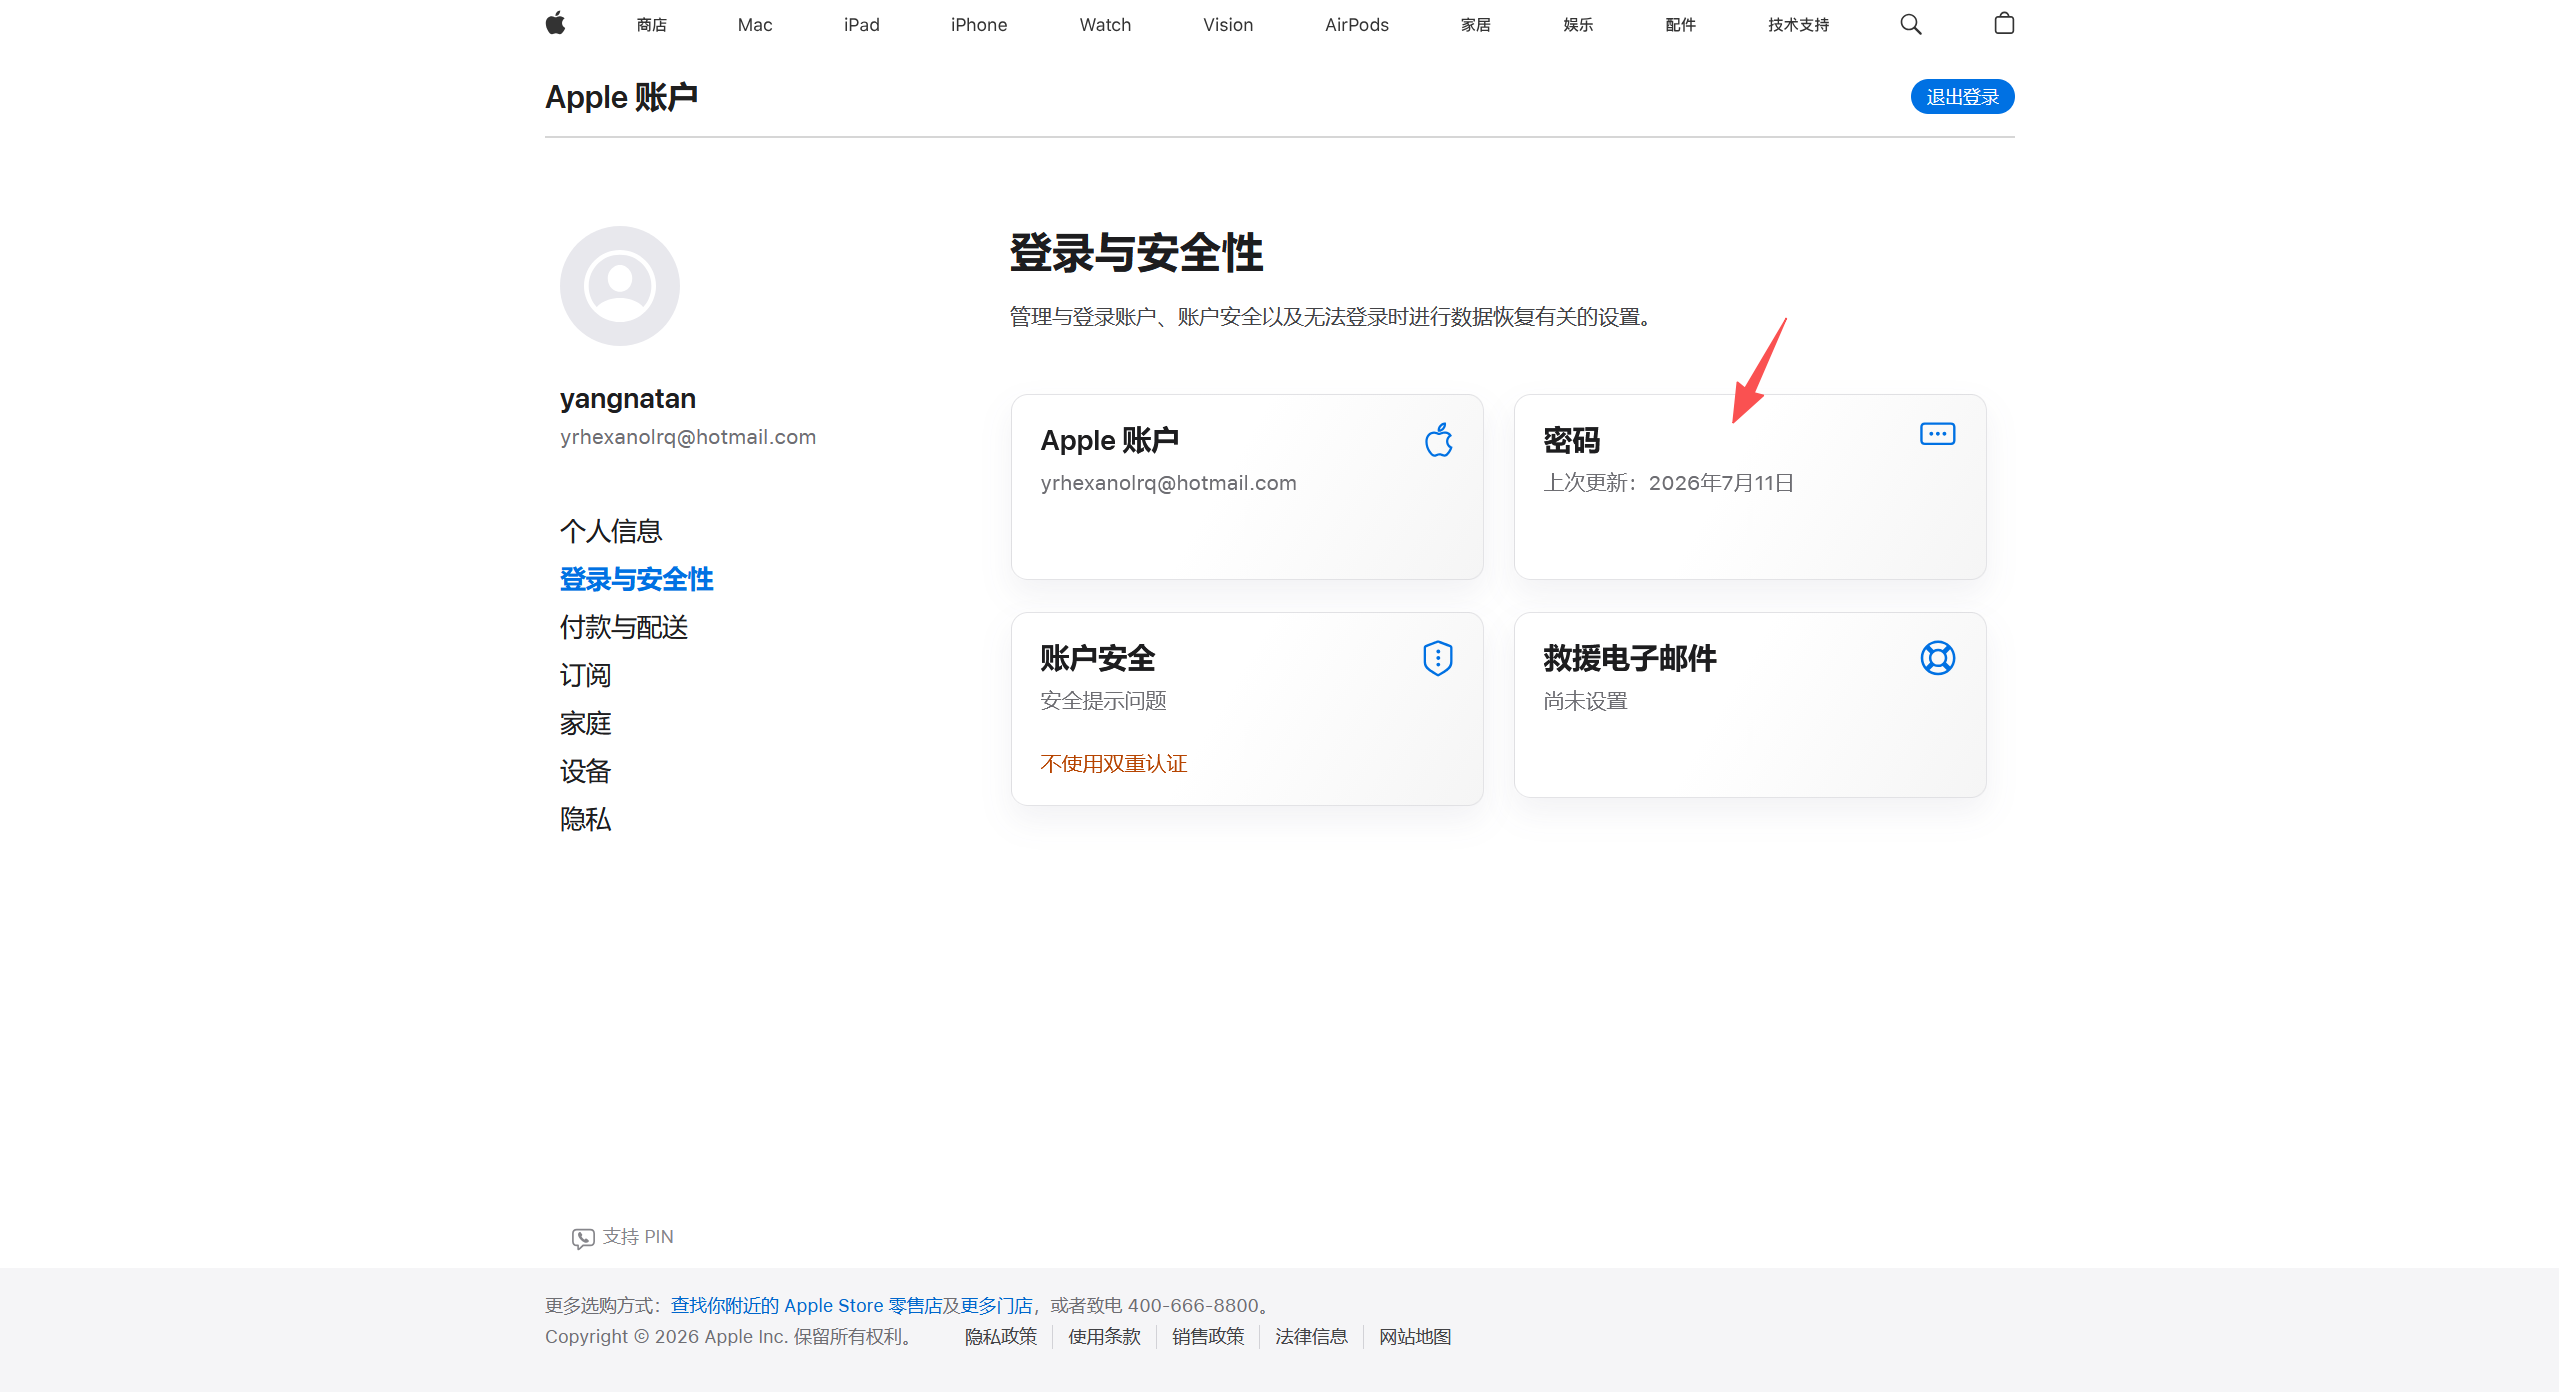Click the 上次更新：2026年7月11日 text
2559x1392 pixels.
click(1668, 483)
